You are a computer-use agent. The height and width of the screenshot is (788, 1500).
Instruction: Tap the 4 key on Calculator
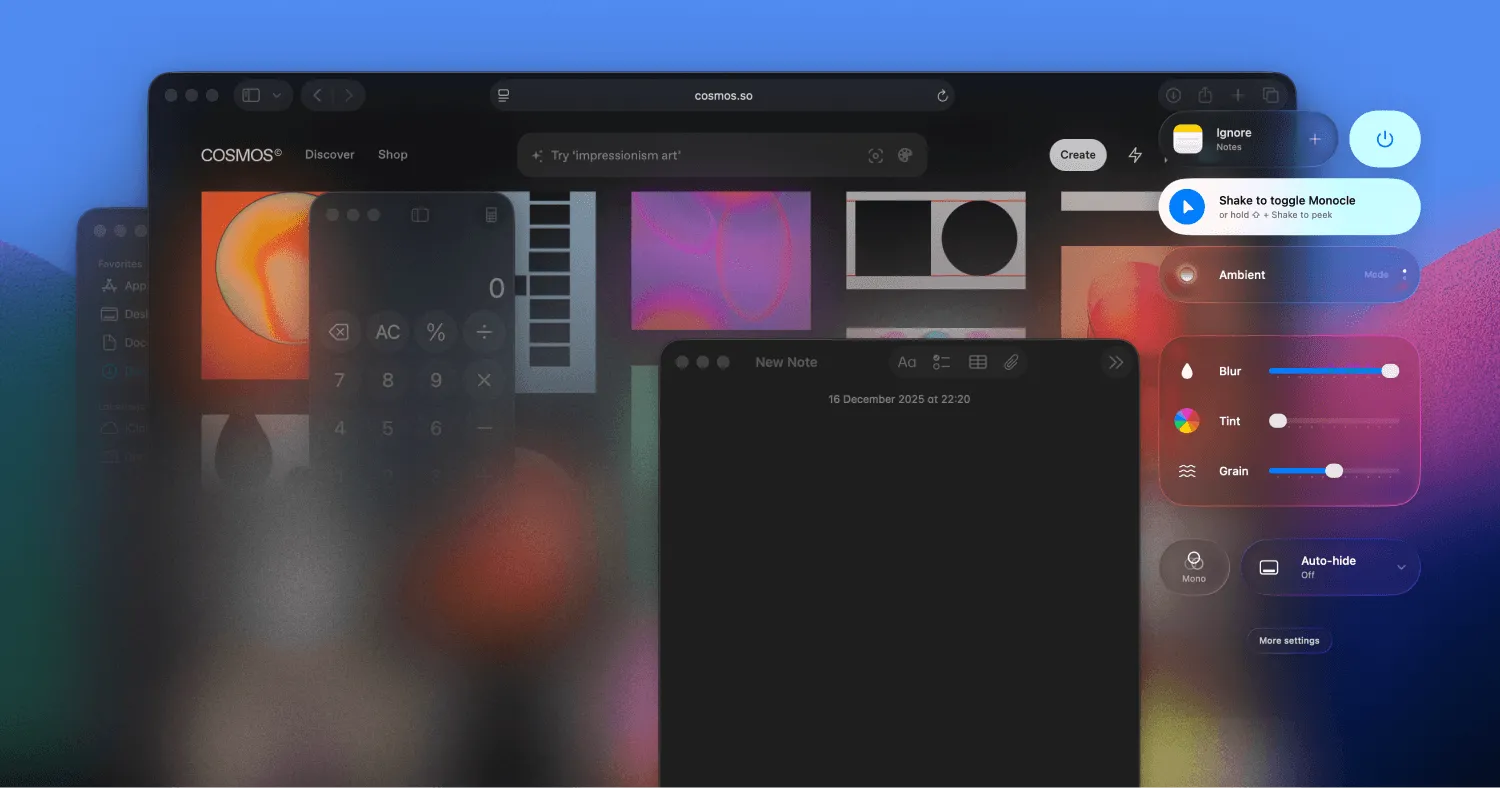339,428
